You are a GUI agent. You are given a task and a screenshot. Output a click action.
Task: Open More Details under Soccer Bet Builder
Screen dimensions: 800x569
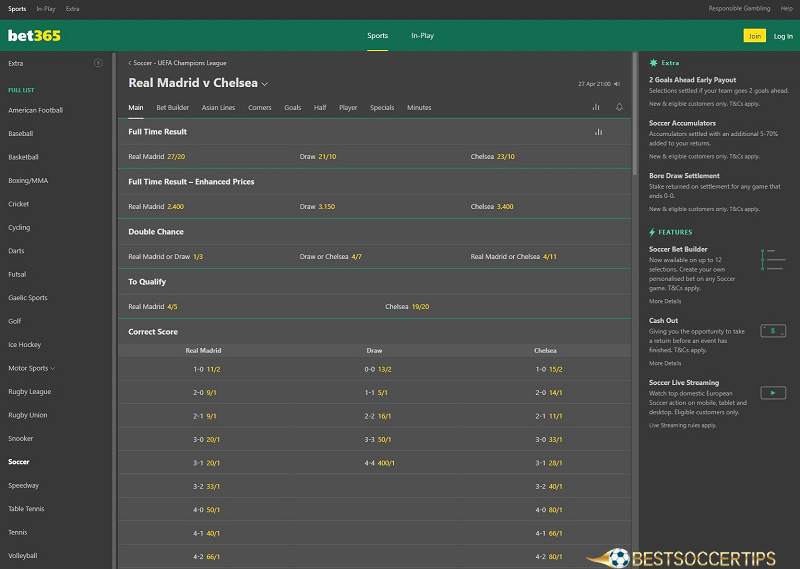(x=665, y=301)
